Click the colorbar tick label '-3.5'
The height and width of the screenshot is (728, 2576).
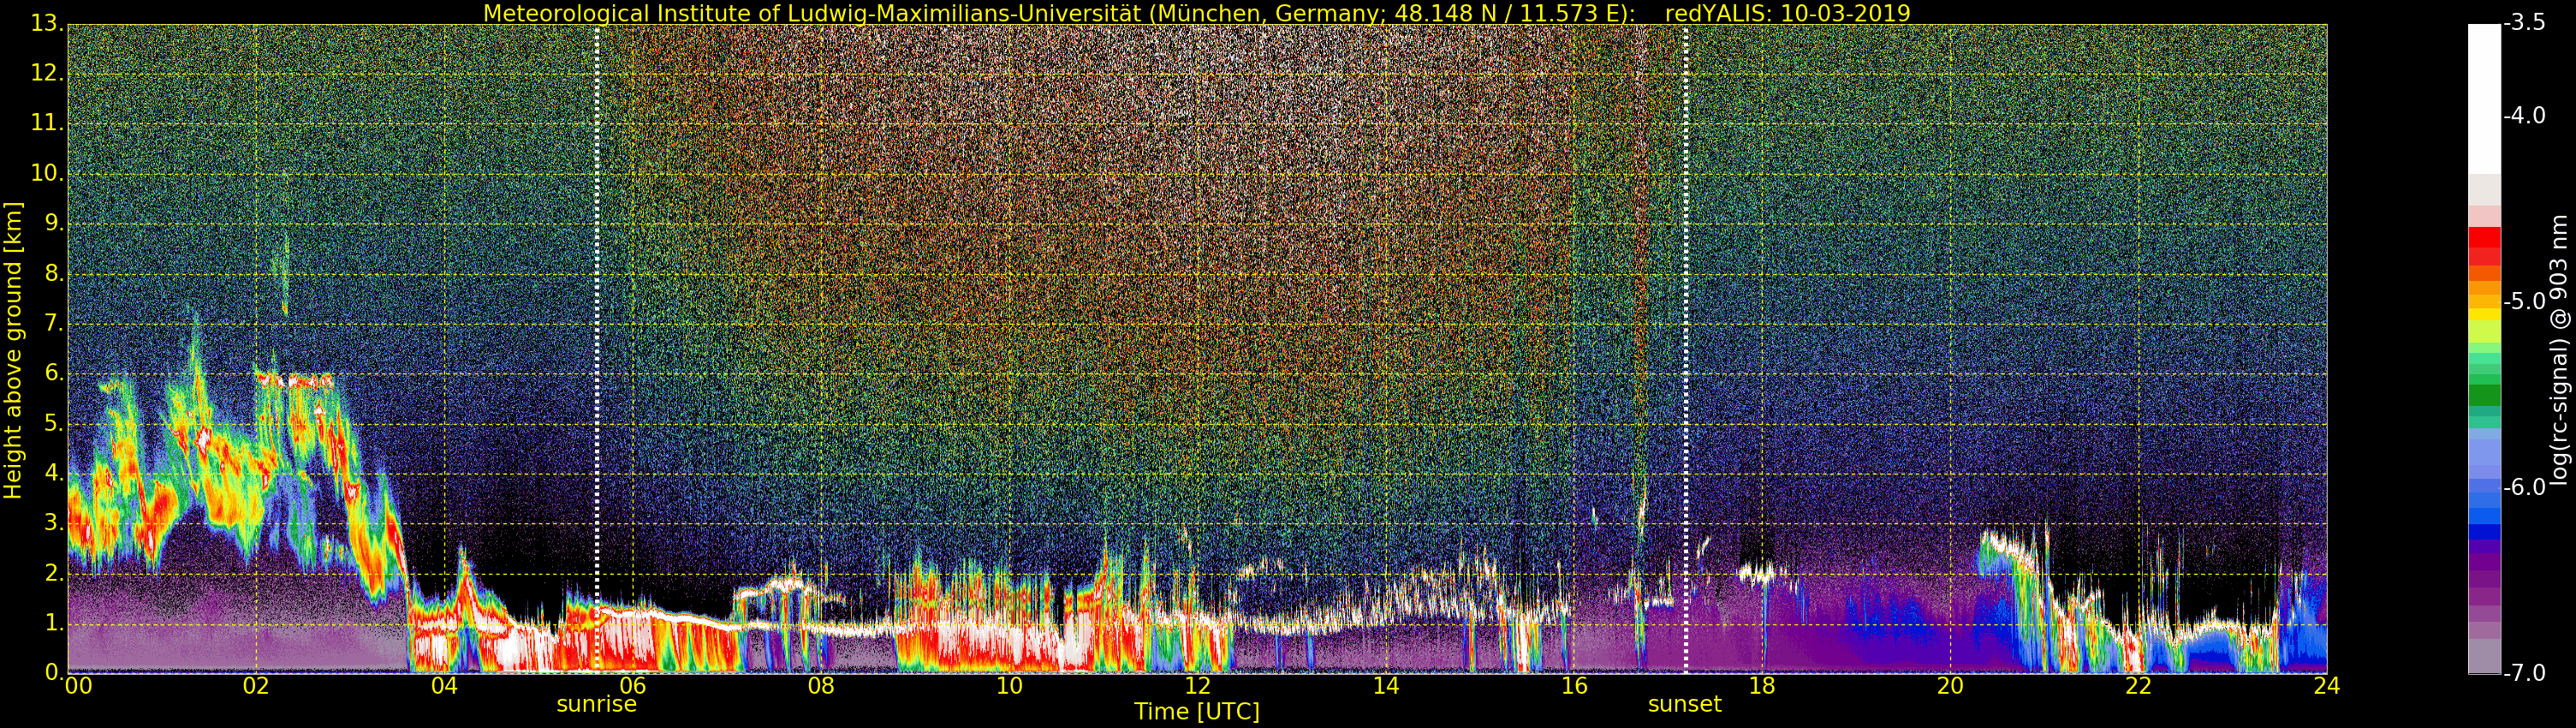pos(2524,23)
